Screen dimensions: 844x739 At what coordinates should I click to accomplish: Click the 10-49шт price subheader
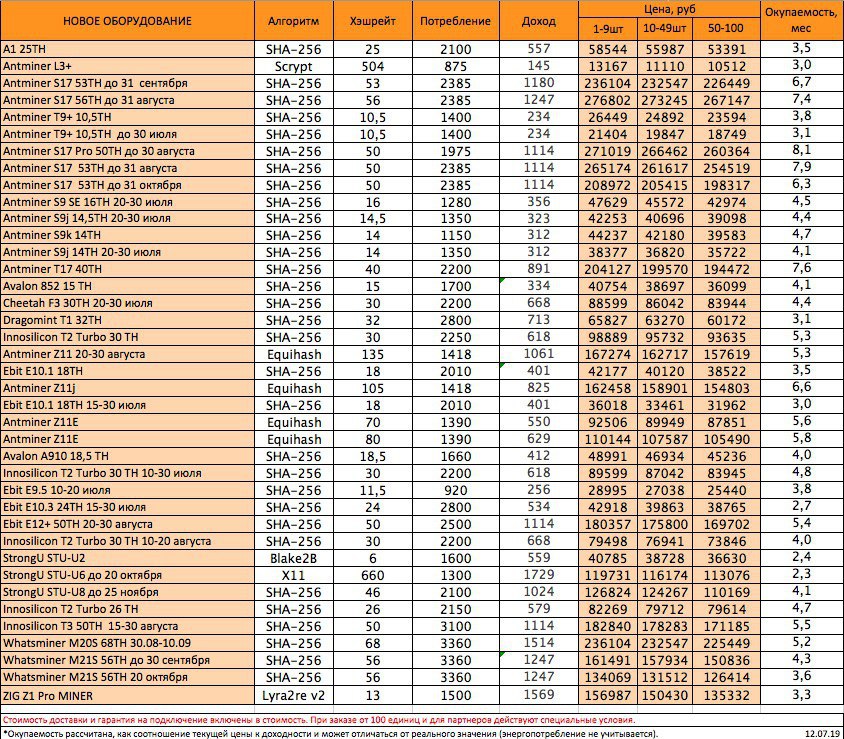pos(664,29)
